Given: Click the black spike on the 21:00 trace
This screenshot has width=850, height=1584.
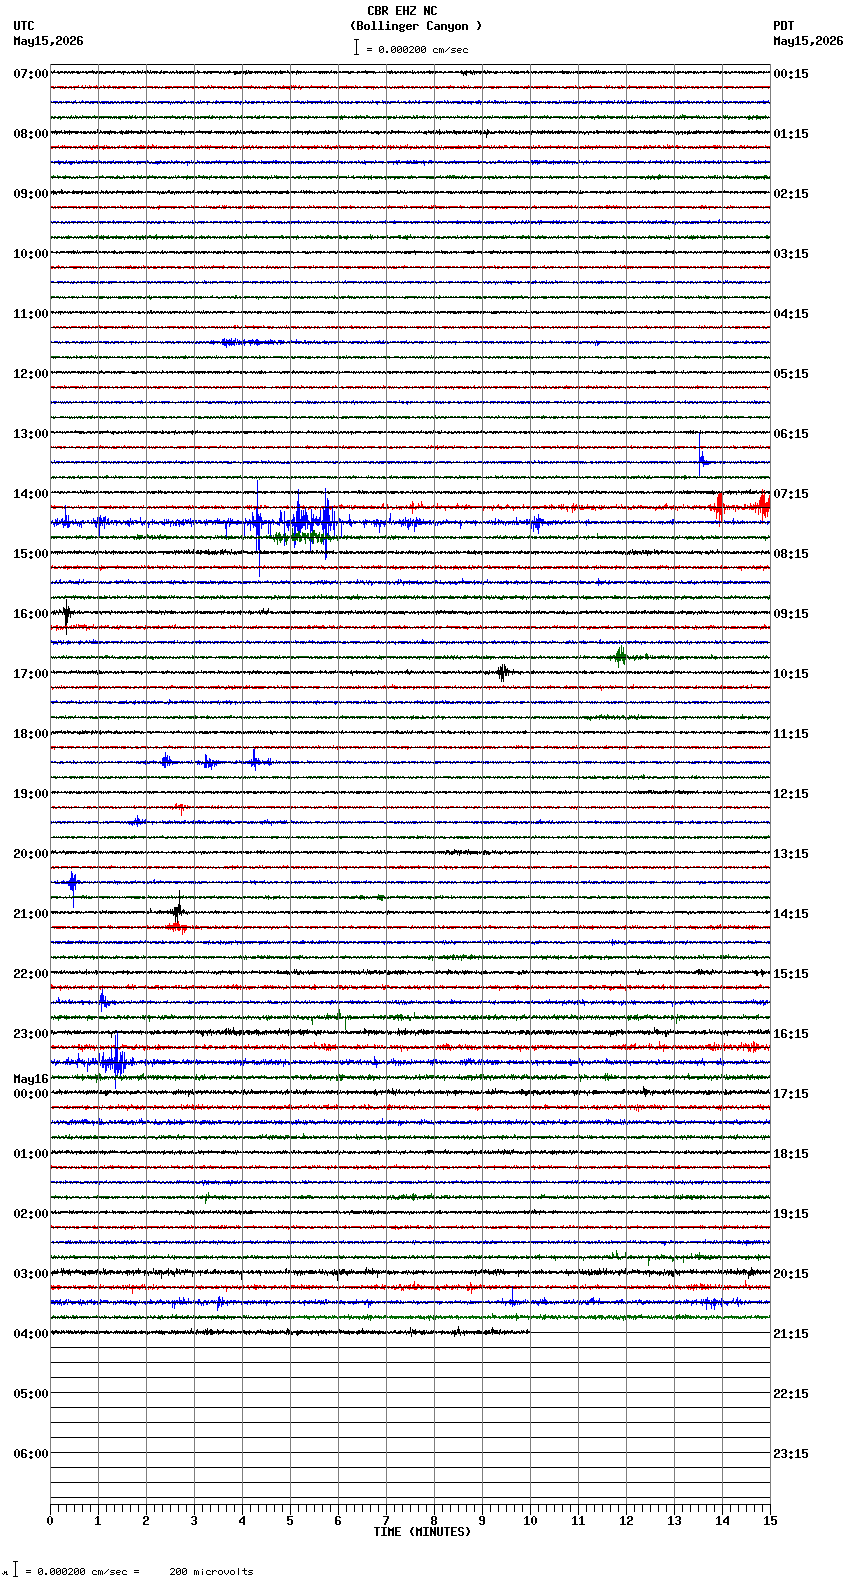Looking at the screenshot, I should (x=178, y=910).
